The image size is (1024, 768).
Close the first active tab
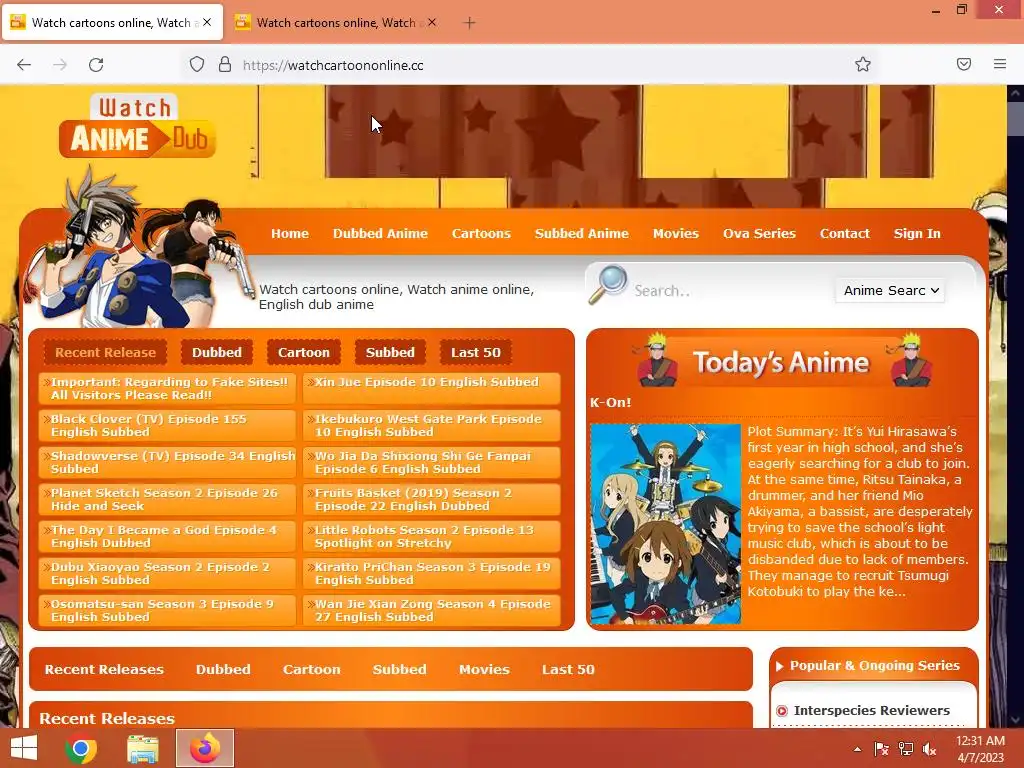point(207,22)
